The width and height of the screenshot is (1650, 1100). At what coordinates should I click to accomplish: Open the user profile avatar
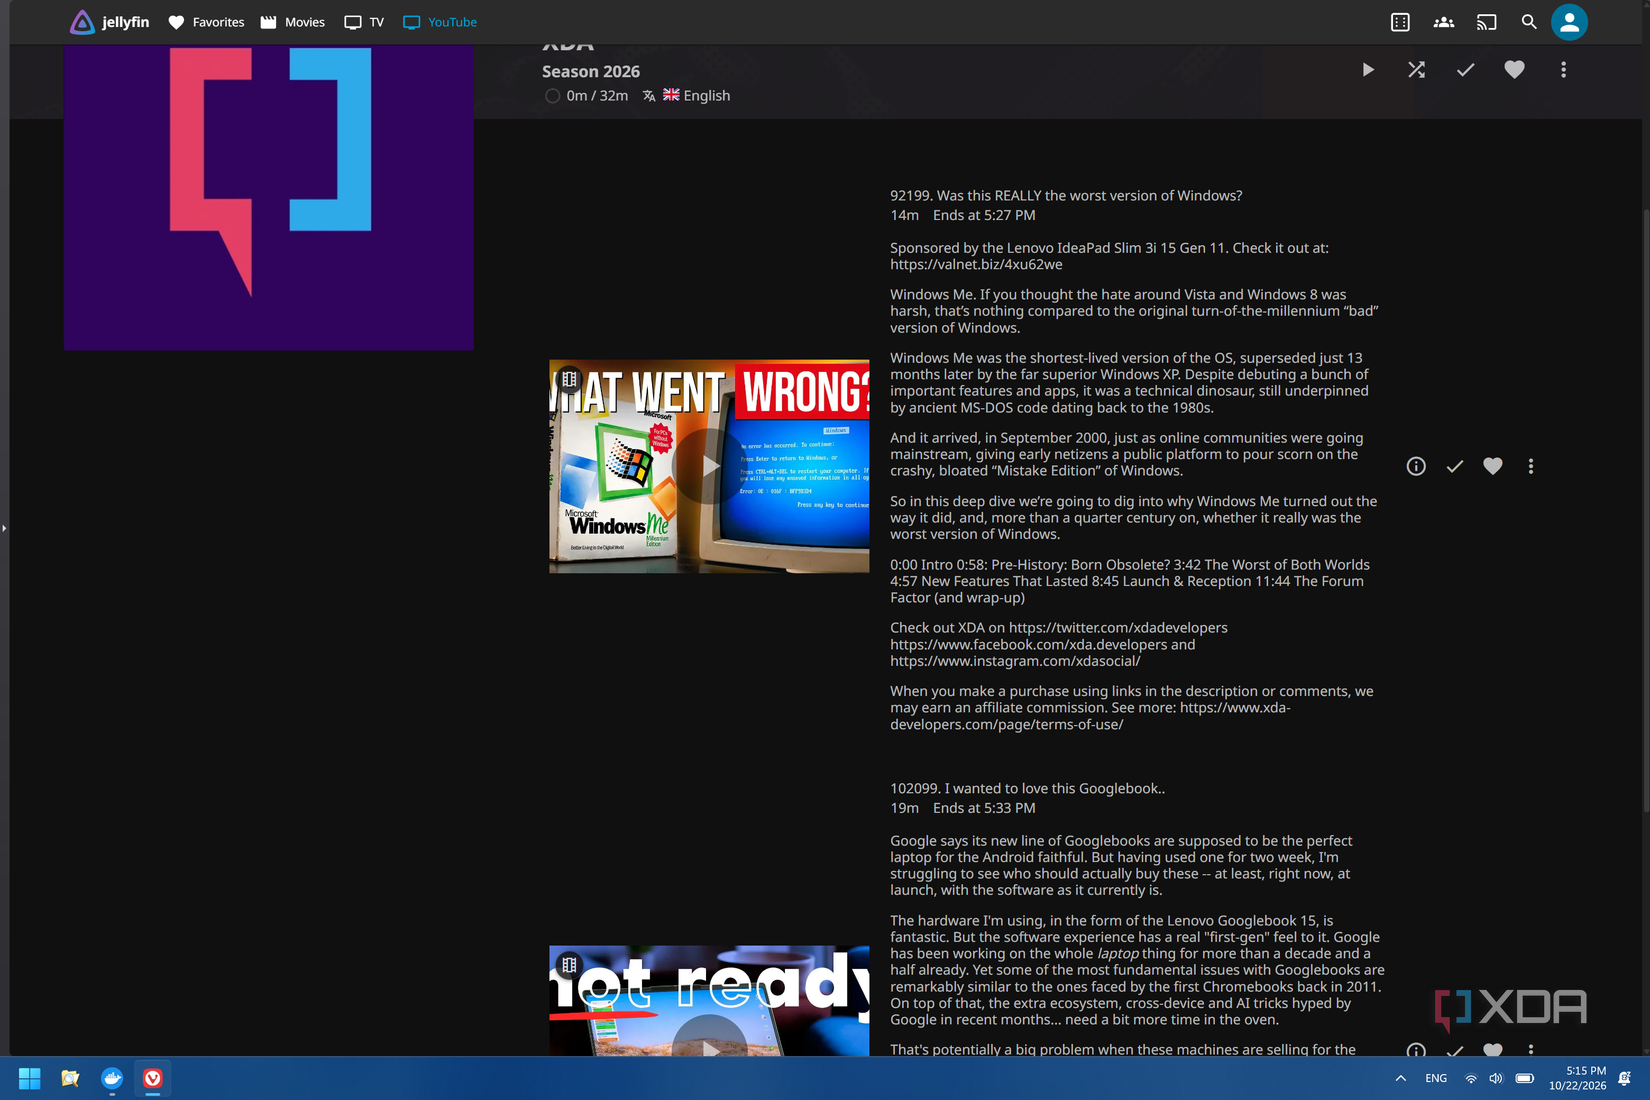1569,22
